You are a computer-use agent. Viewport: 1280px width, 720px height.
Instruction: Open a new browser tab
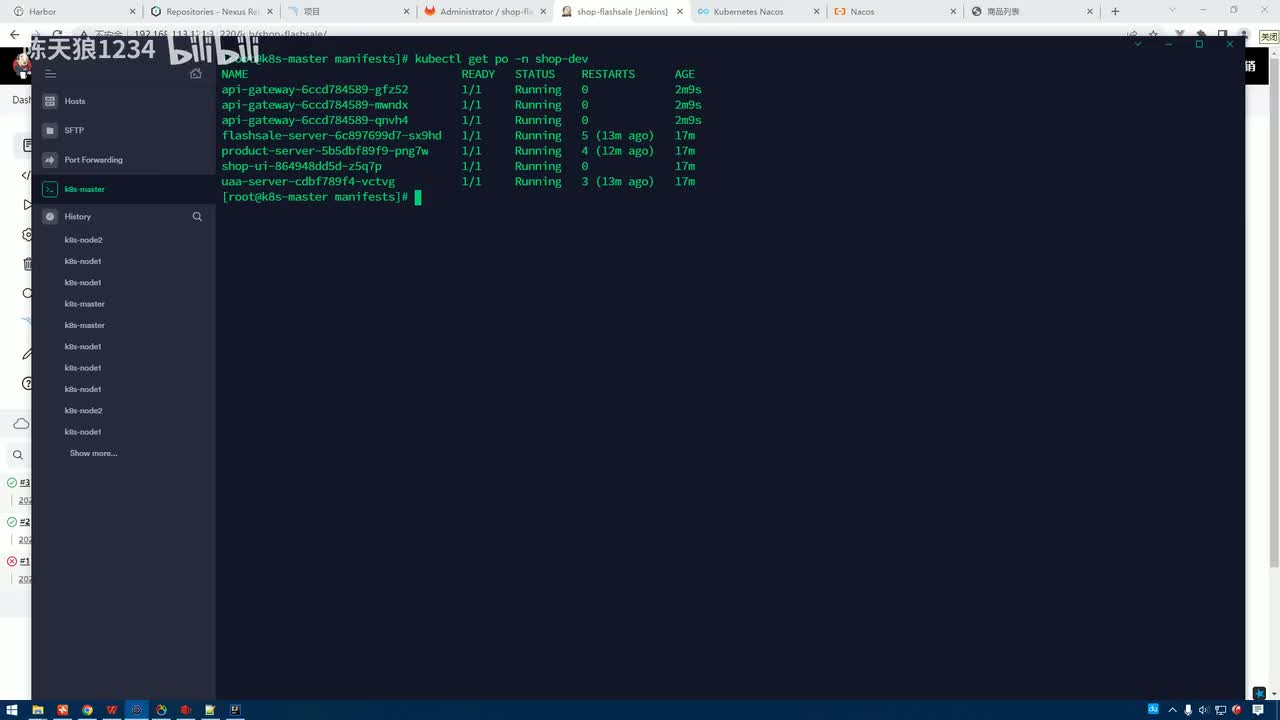pos(1115,11)
